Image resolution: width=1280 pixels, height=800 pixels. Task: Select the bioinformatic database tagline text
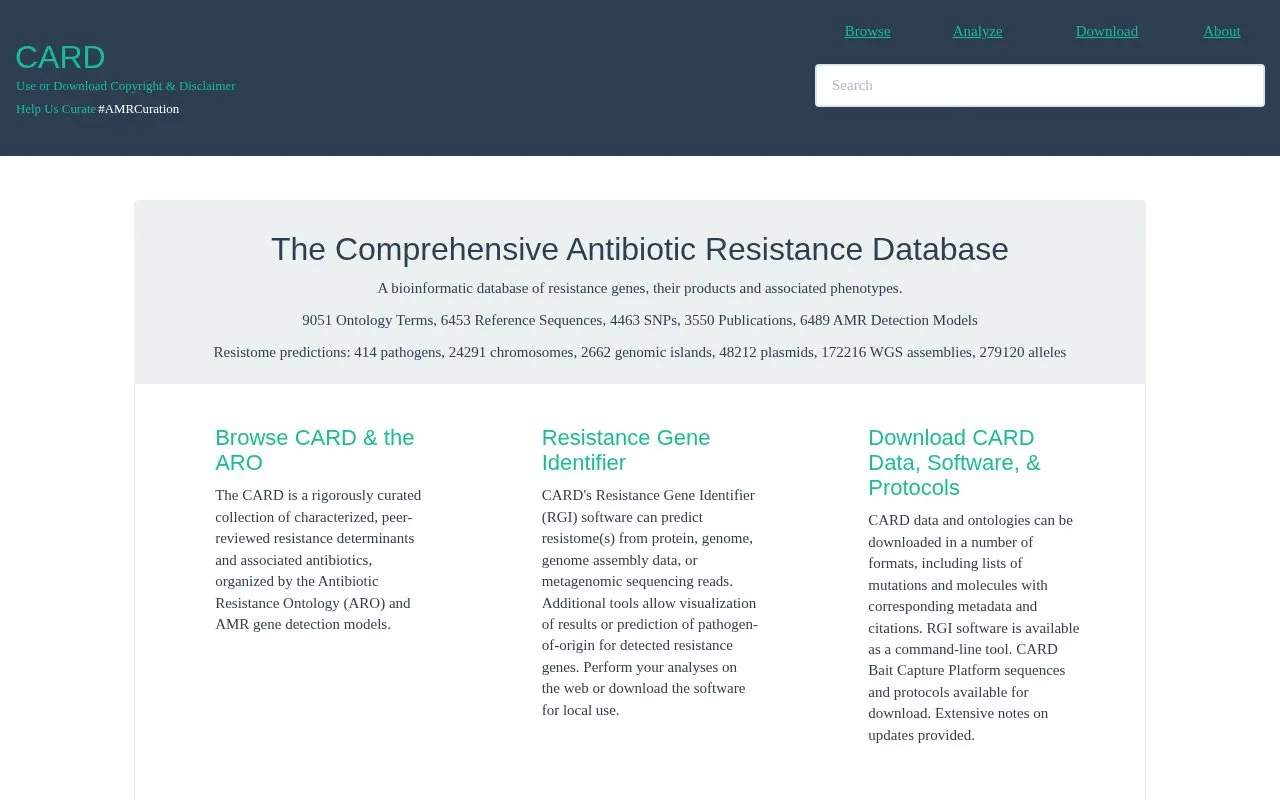pos(640,288)
